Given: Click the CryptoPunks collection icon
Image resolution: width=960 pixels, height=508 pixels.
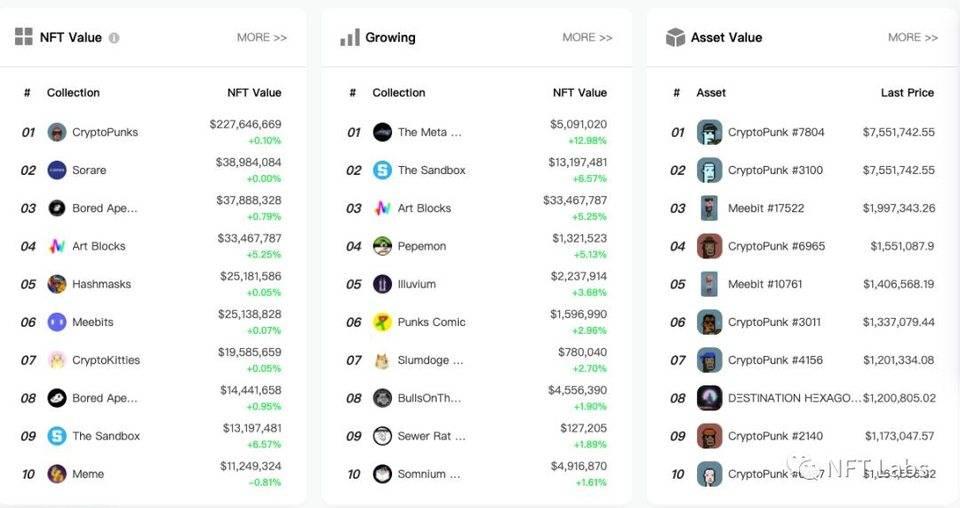Looking at the screenshot, I should [x=57, y=132].
